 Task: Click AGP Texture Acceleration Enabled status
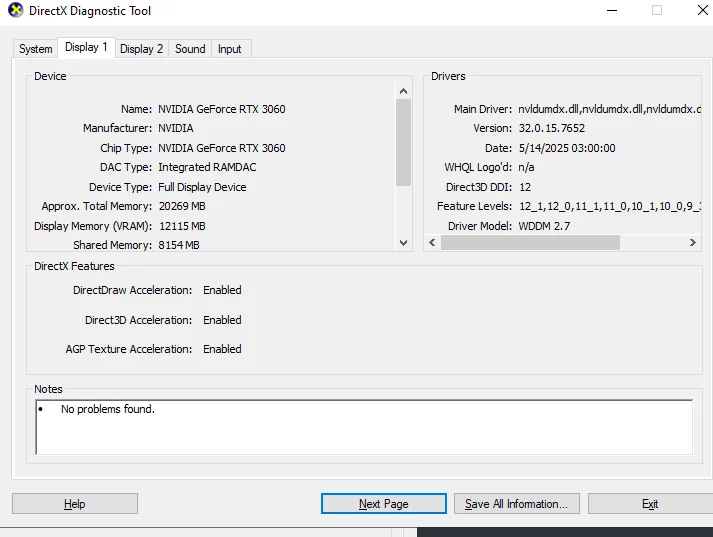click(x=222, y=349)
